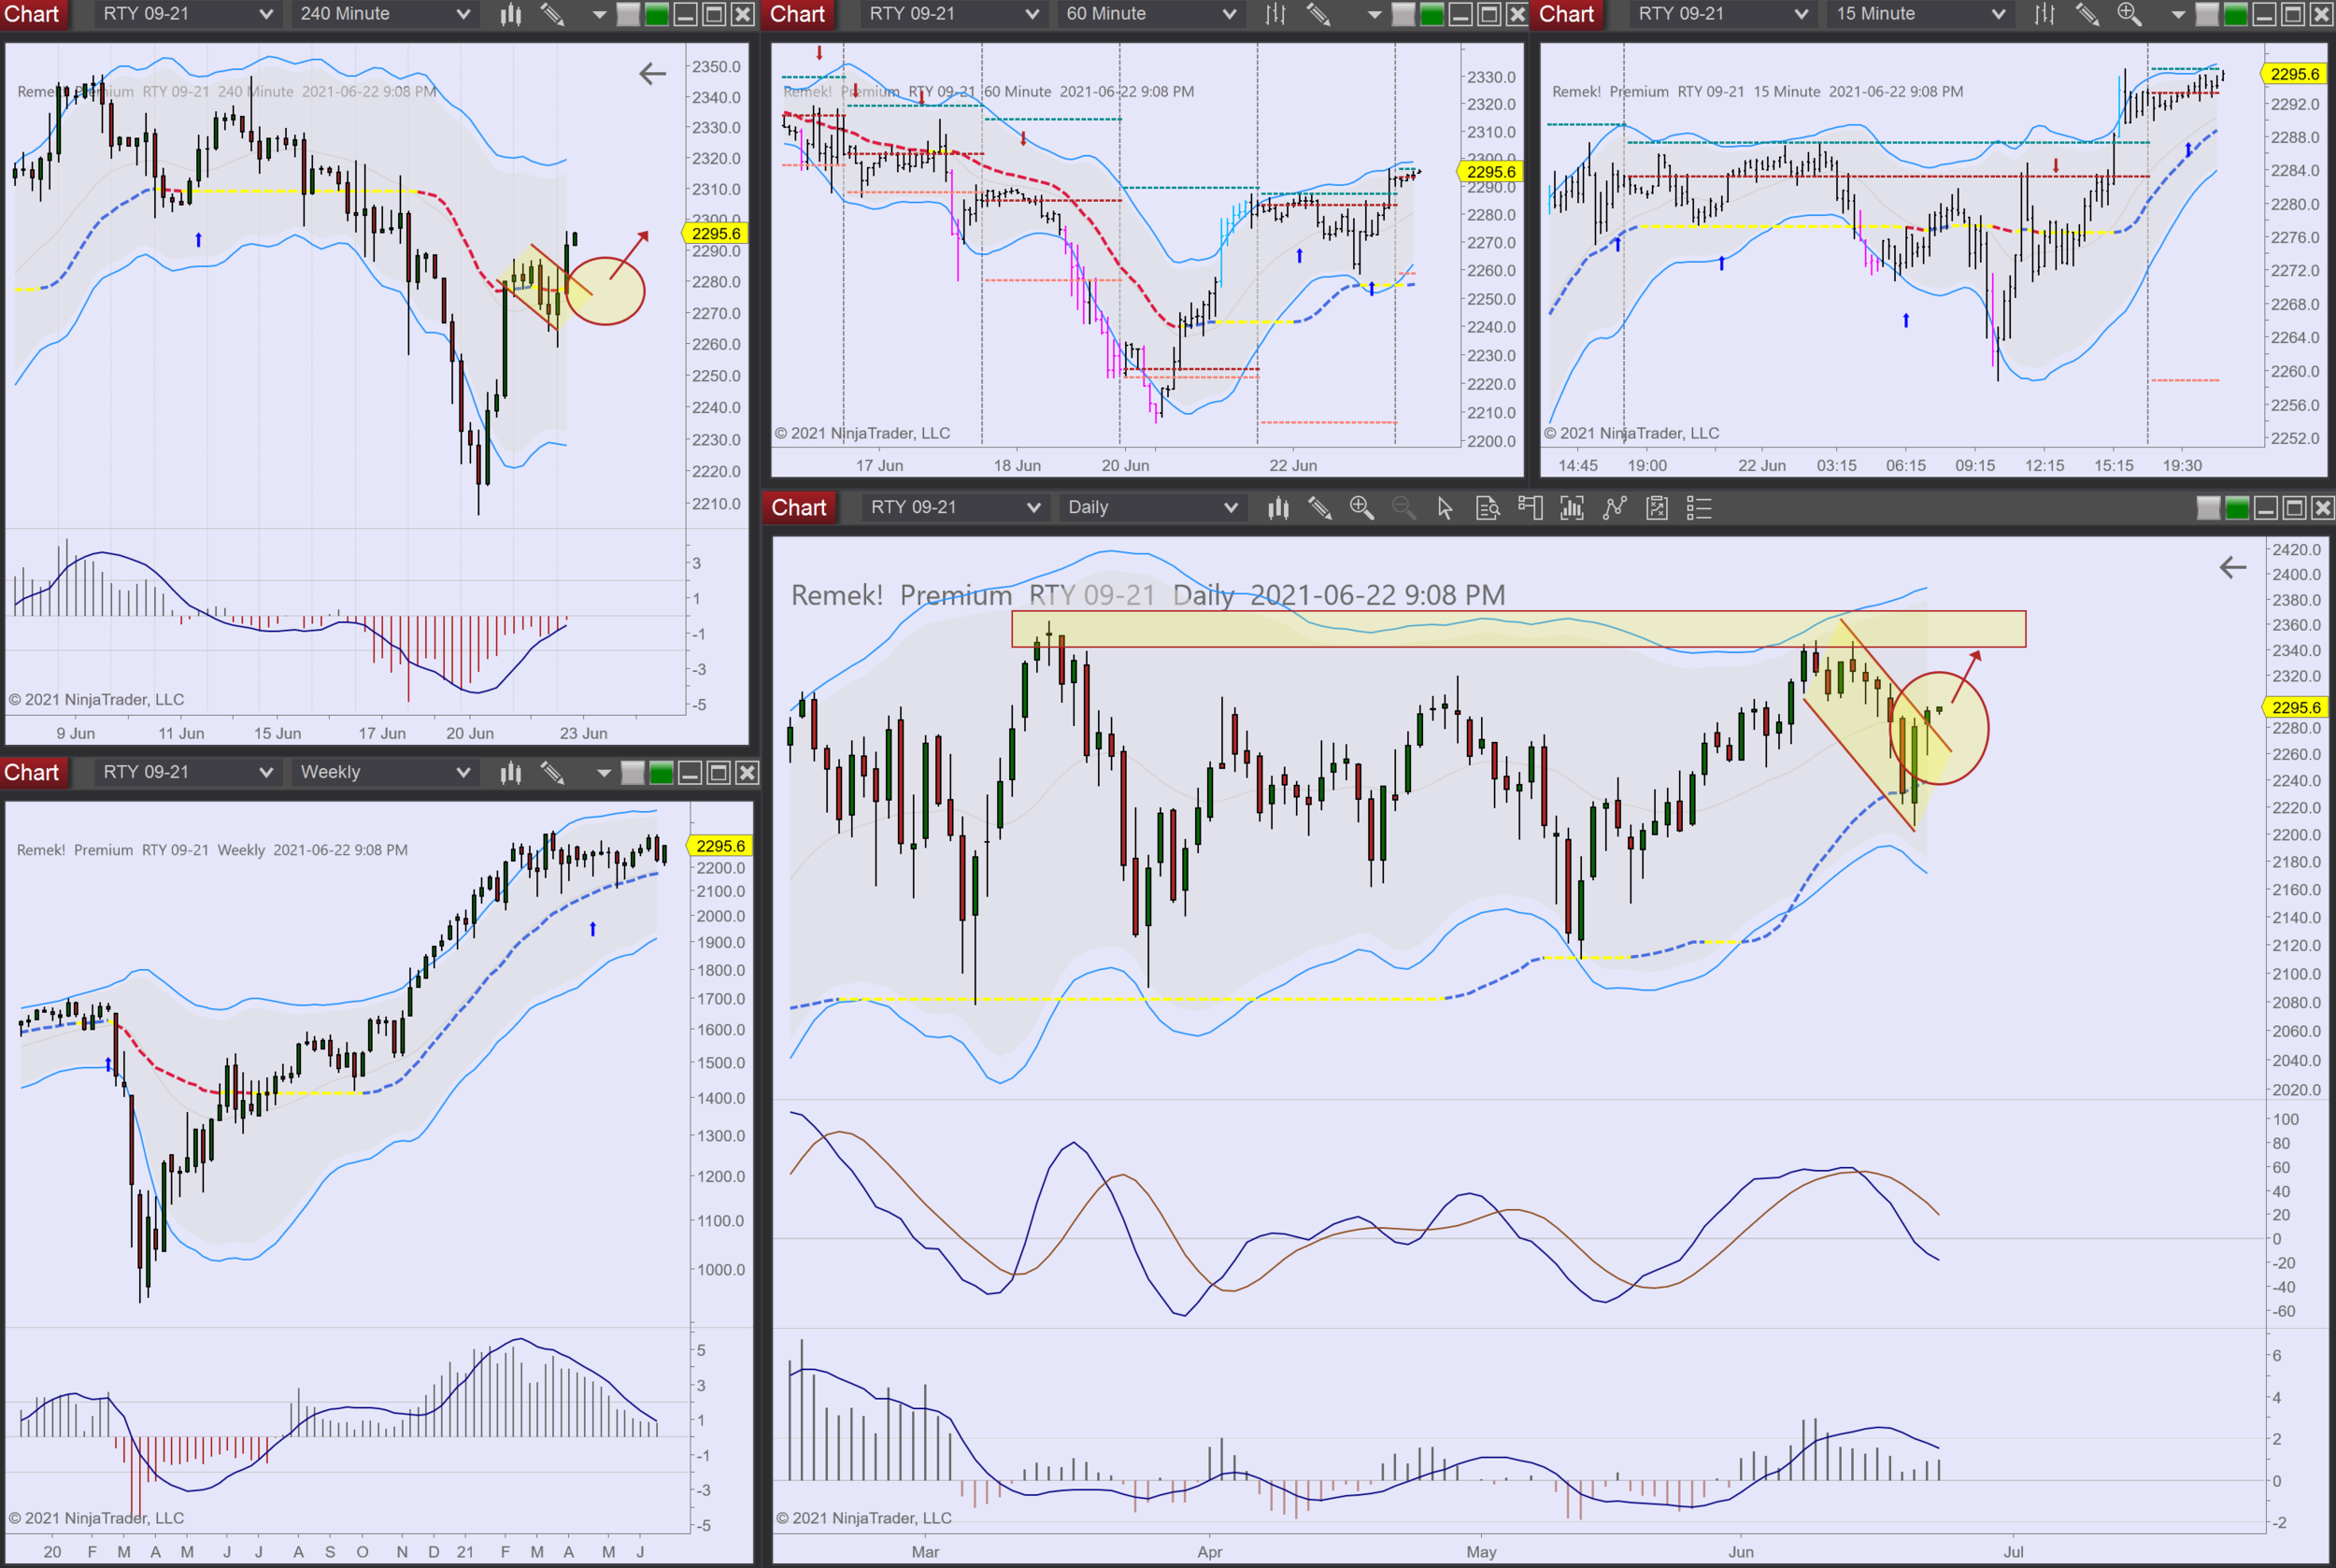Image resolution: width=2336 pixels, height=1568 pixels.
Task: Open the Daily interval dropdown
Action: 1151,508
